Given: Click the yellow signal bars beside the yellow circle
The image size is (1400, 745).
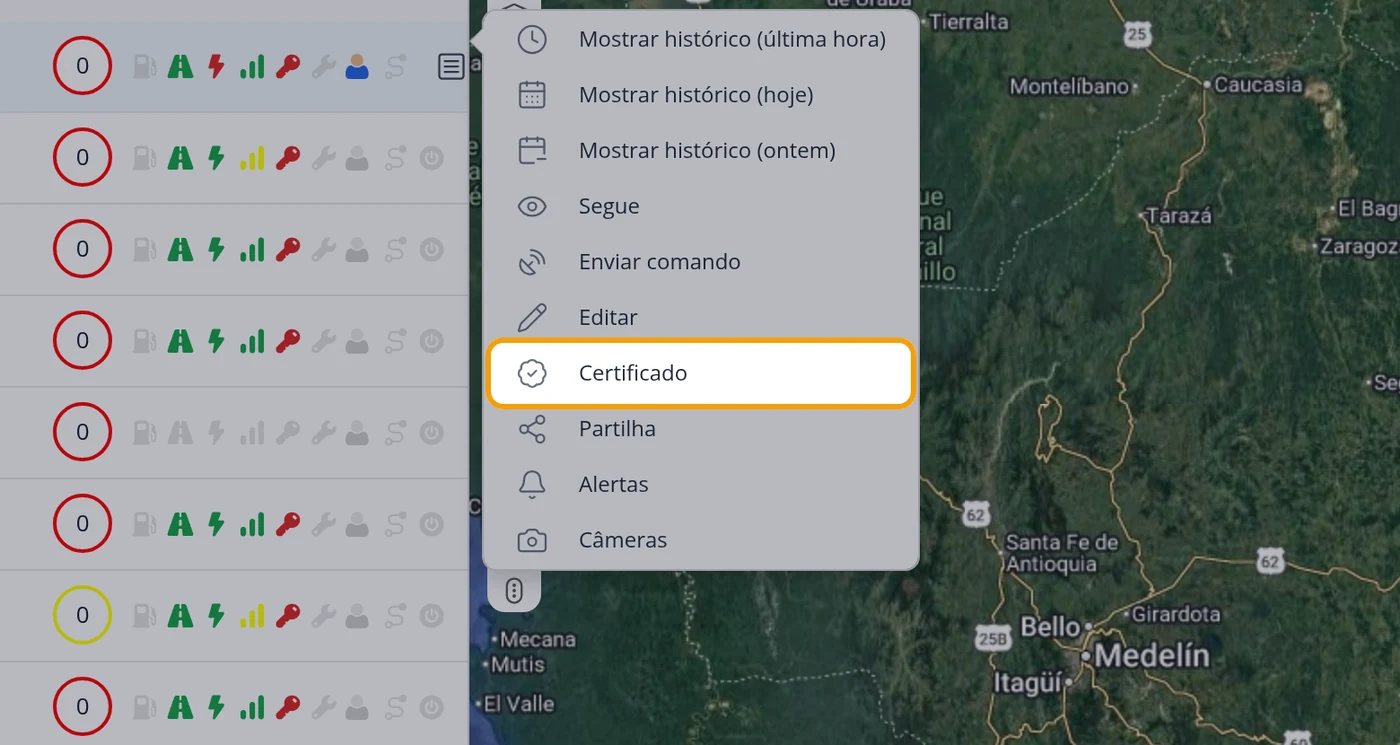Looking at the screenshot, I should pyautogui.click(x=252, y=615).
